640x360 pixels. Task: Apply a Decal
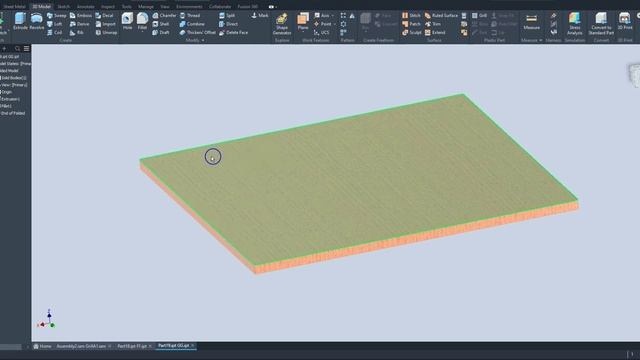pos(104,16)
